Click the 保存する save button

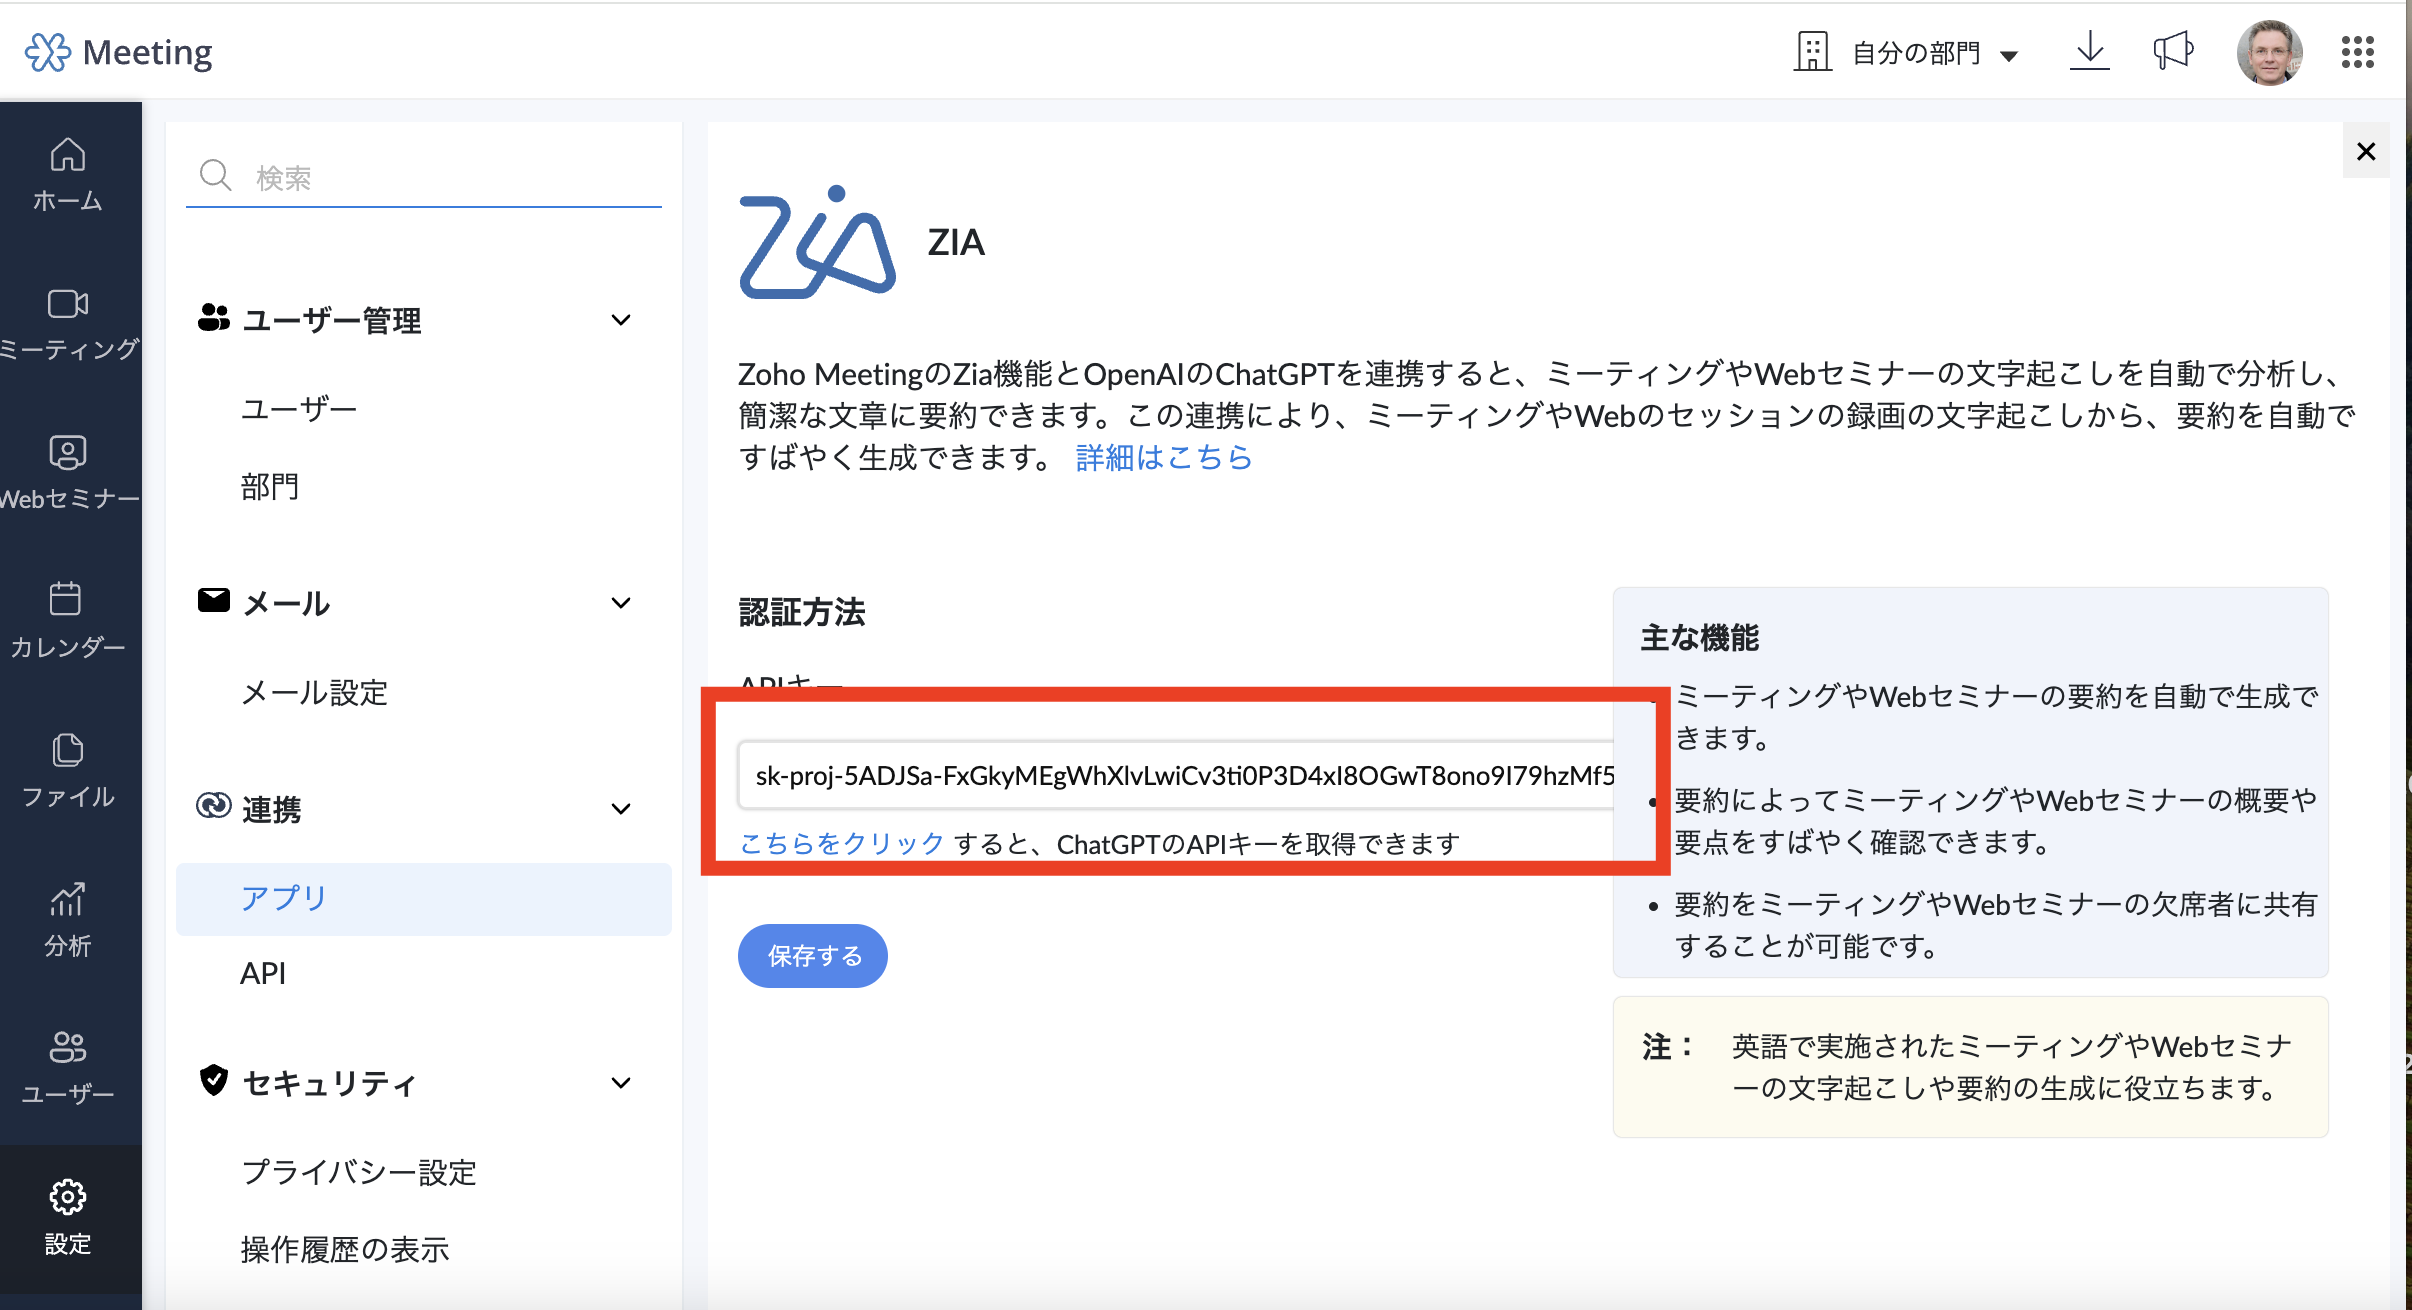tap(812, 956)
